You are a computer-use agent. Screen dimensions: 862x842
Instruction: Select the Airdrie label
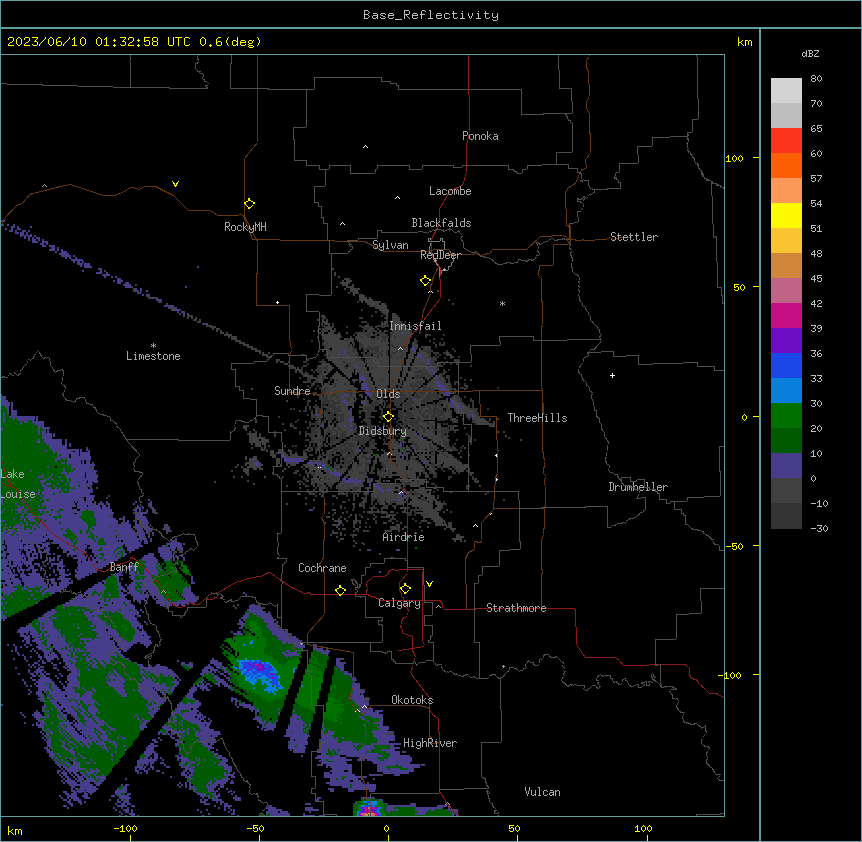pos(403,537)
